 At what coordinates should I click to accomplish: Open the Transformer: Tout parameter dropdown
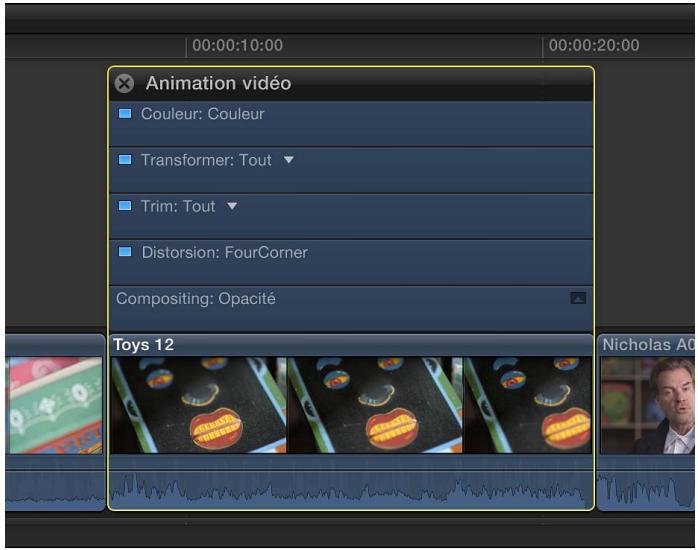point(288,160)
